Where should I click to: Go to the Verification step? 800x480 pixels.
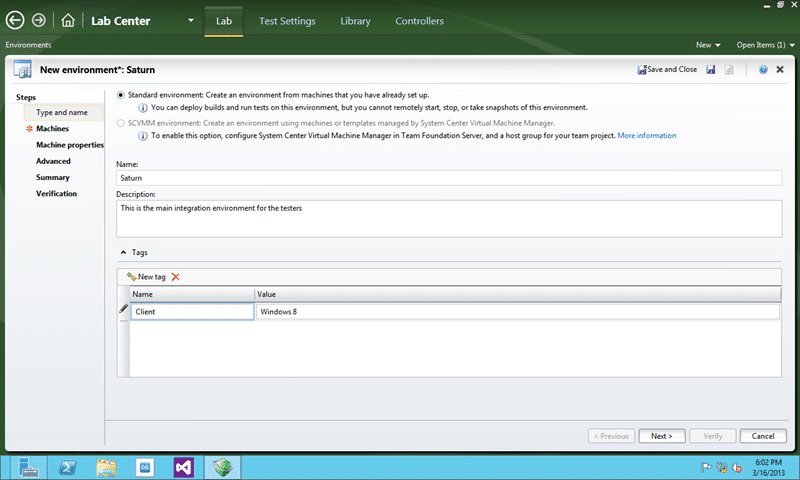(x=56, y=194)
